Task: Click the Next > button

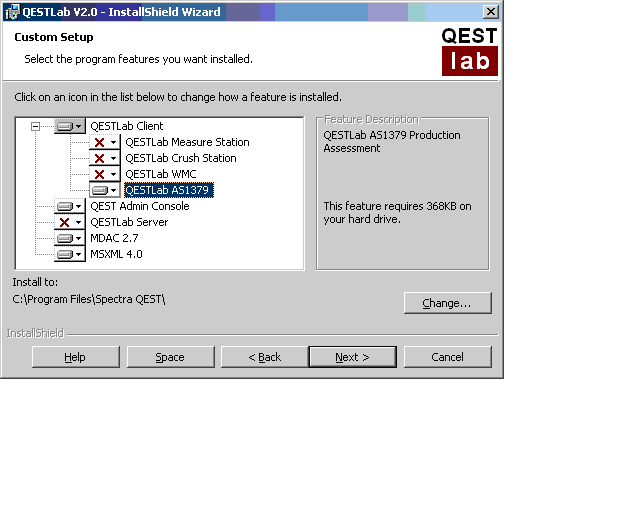Action: (x=352, y=357)
